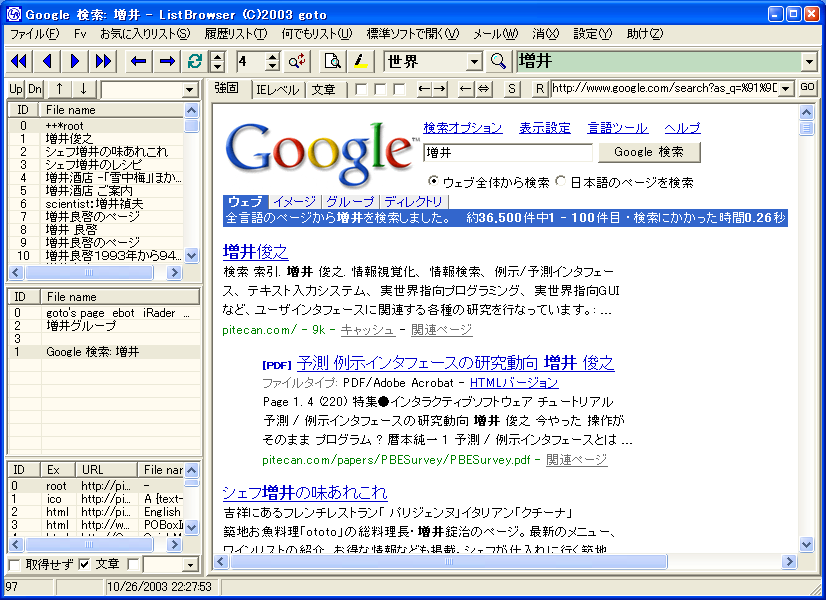Open the 言語ツール link
Viewport: 826px width, 600px height.
pyautogui.click(x=617, y=128)
